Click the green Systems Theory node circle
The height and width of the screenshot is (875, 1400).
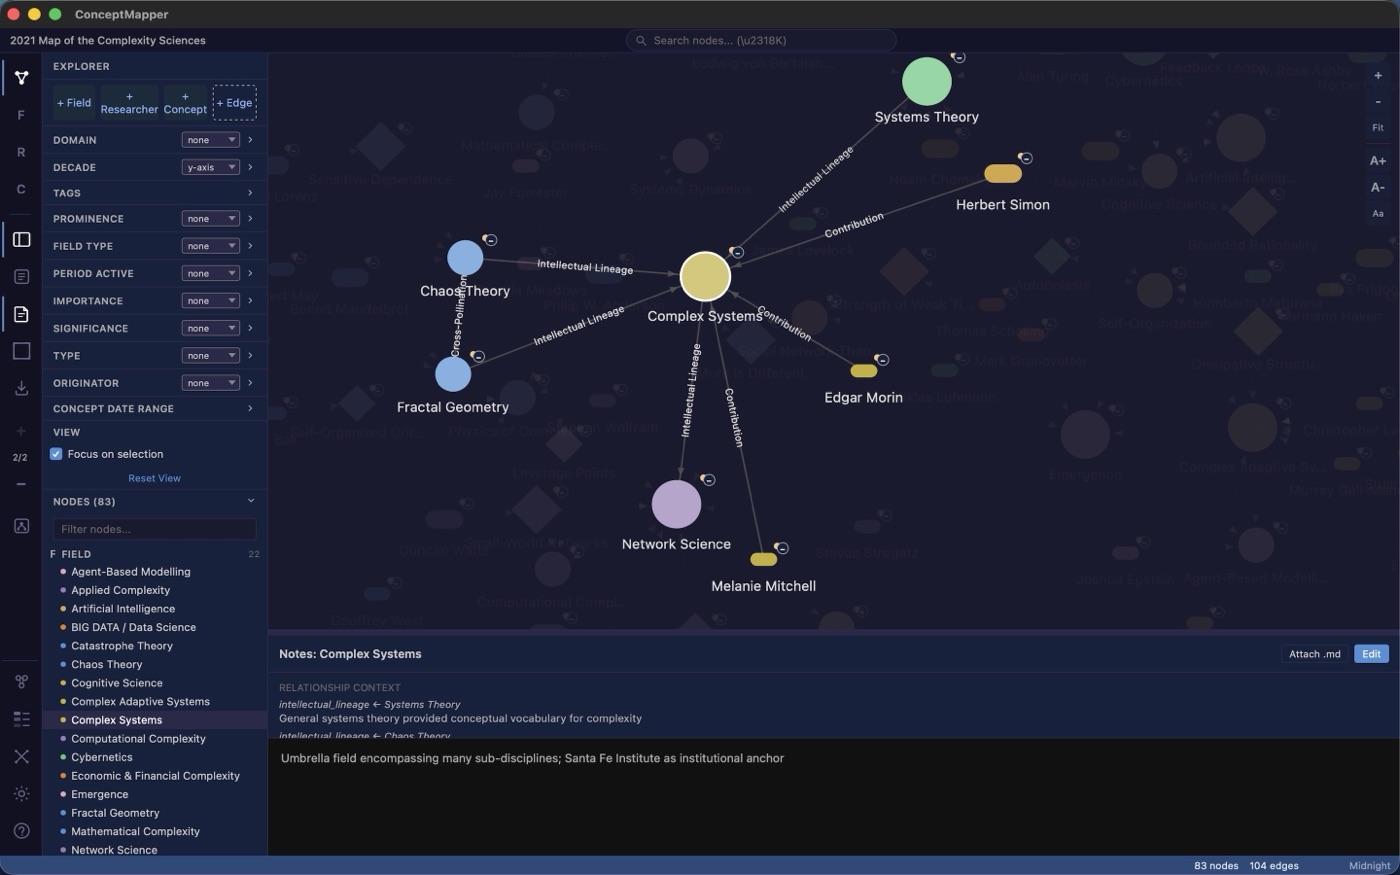927,81
